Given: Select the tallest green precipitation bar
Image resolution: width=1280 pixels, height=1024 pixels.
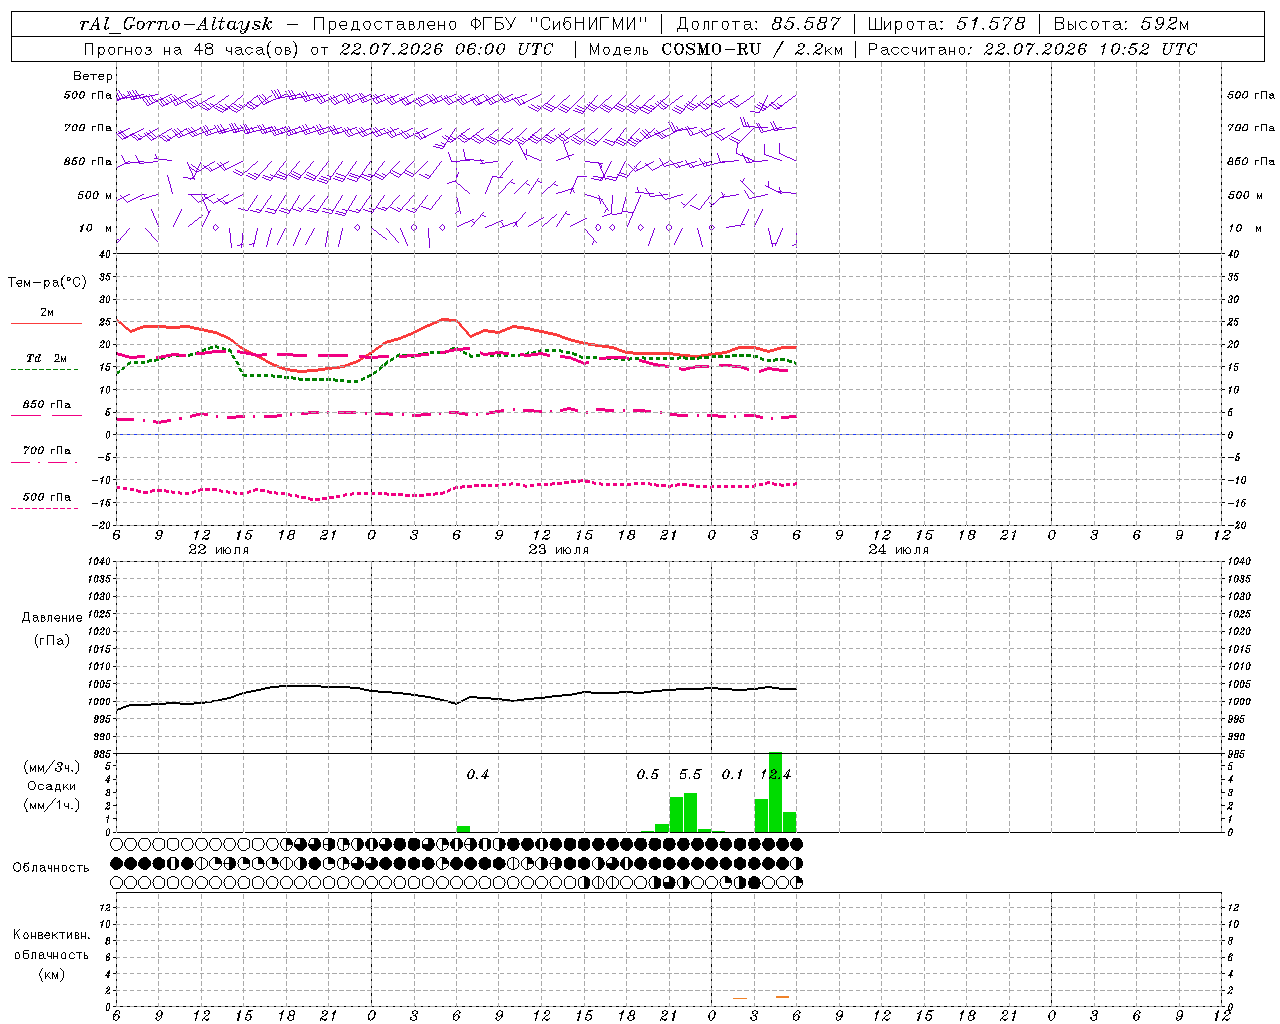Looking at the screenshot, I should pyautogui.click(x=775, y=792).
